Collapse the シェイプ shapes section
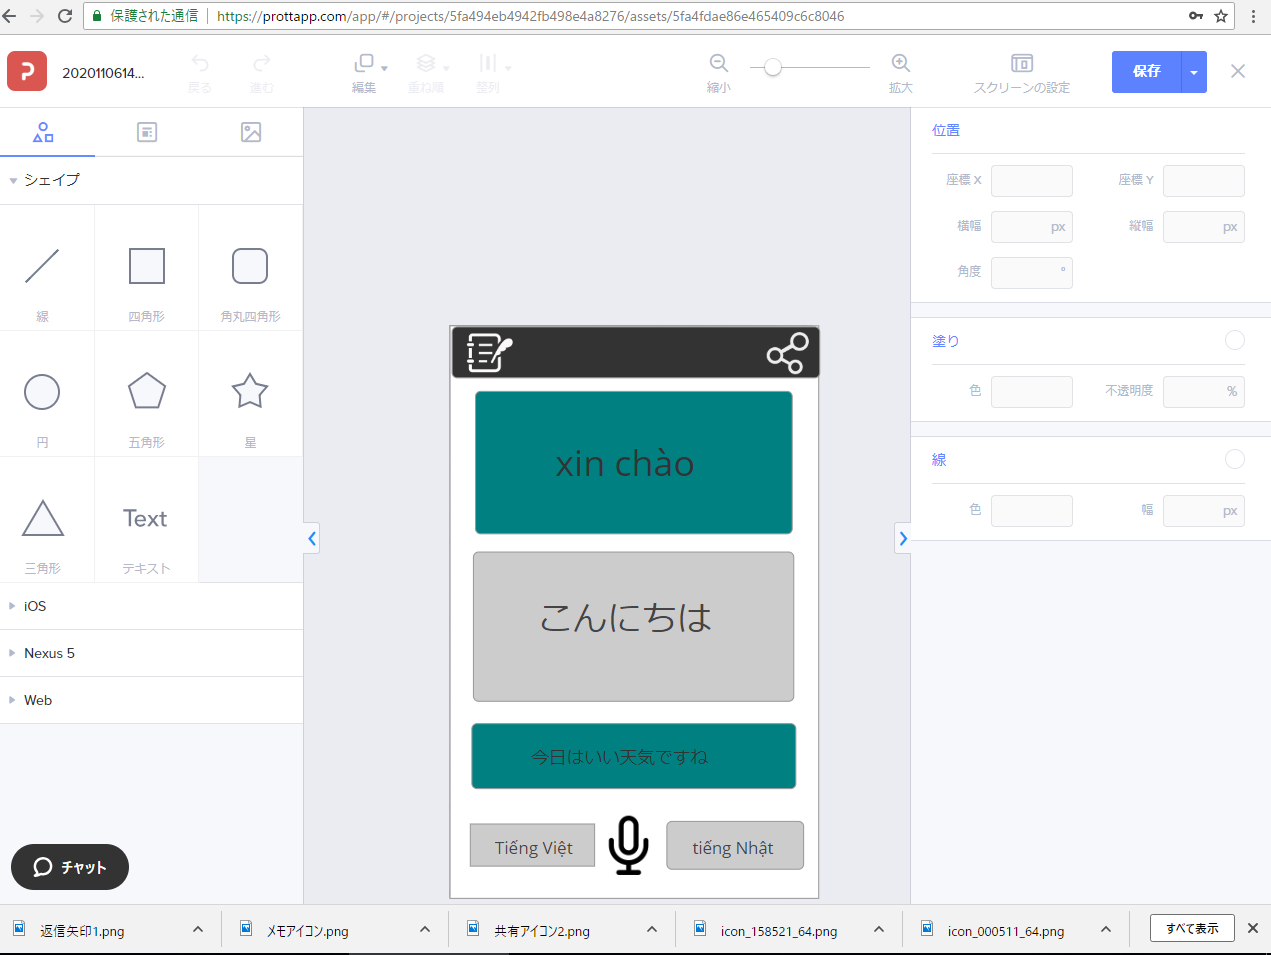Viewport: 1271px width, 955px height. point(13,180)
